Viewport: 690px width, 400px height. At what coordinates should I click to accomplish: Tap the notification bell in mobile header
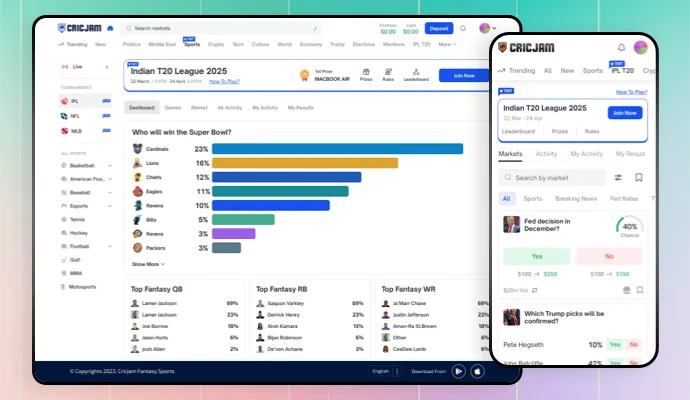click(621, 47)
